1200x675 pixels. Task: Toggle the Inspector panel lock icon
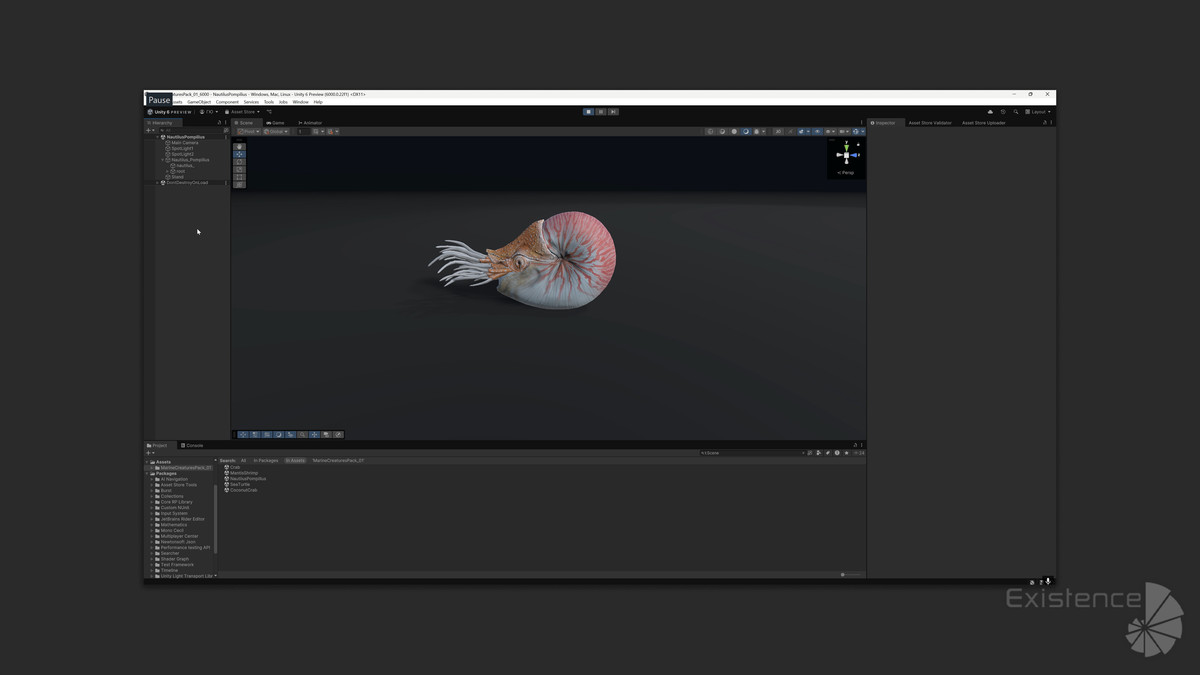[1045, 123]
